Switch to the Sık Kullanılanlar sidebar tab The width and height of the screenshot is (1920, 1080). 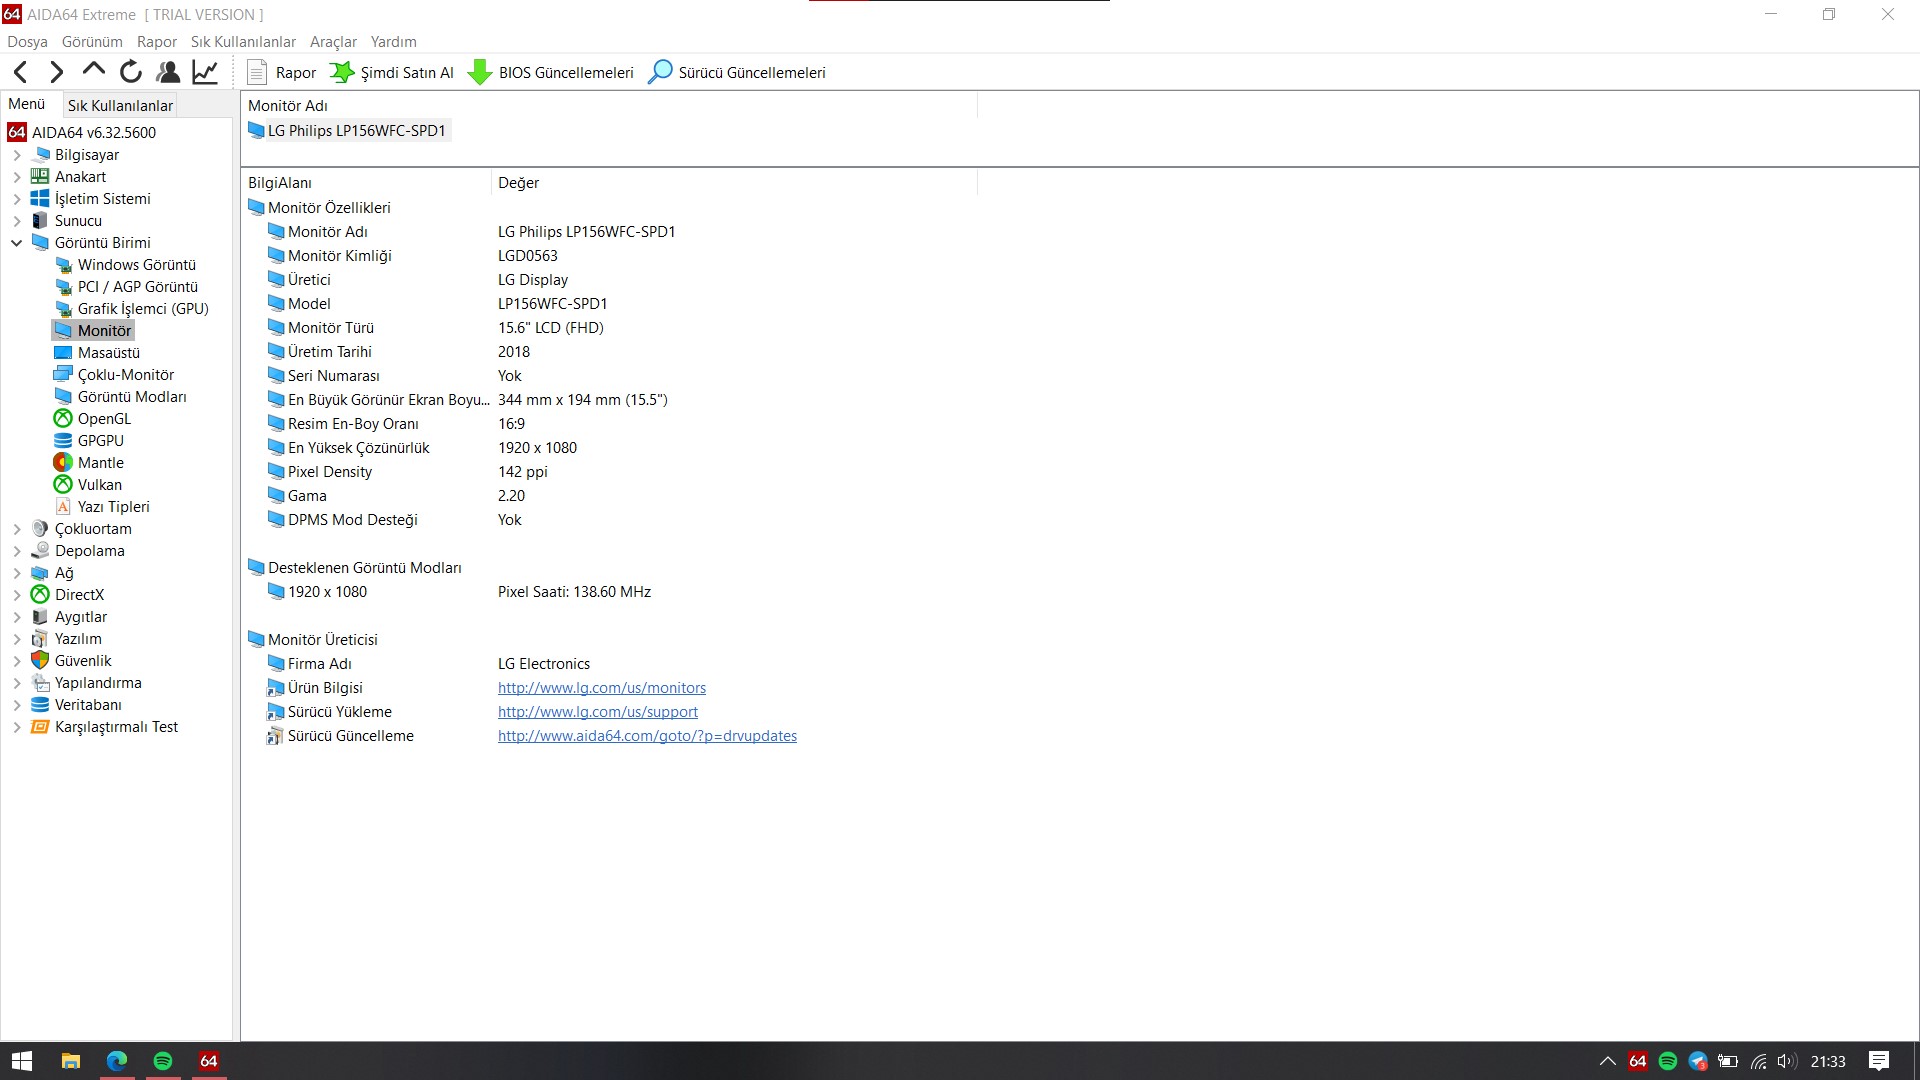pyautogui.click(x=120, y=105)
